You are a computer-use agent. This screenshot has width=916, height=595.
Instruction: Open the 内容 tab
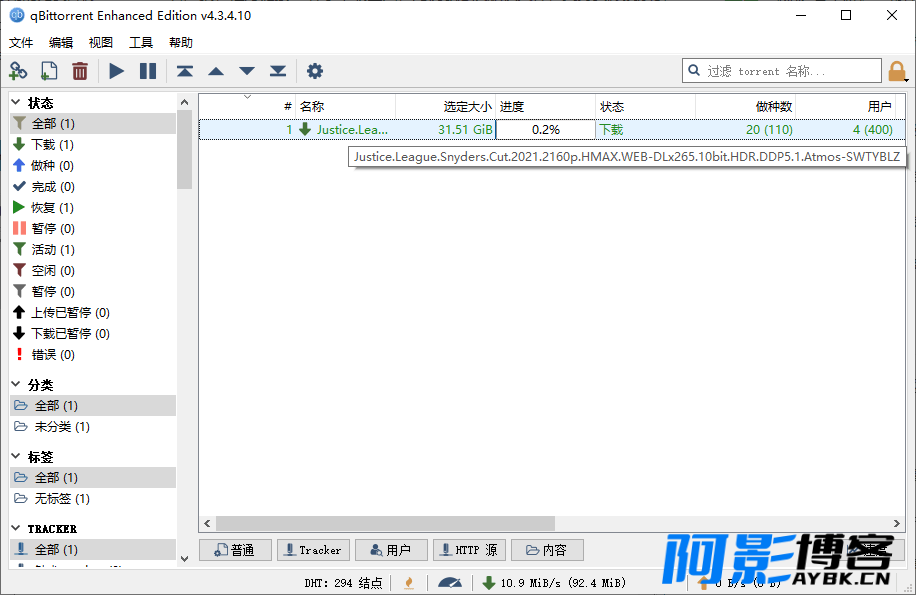[x=547, y=550]
